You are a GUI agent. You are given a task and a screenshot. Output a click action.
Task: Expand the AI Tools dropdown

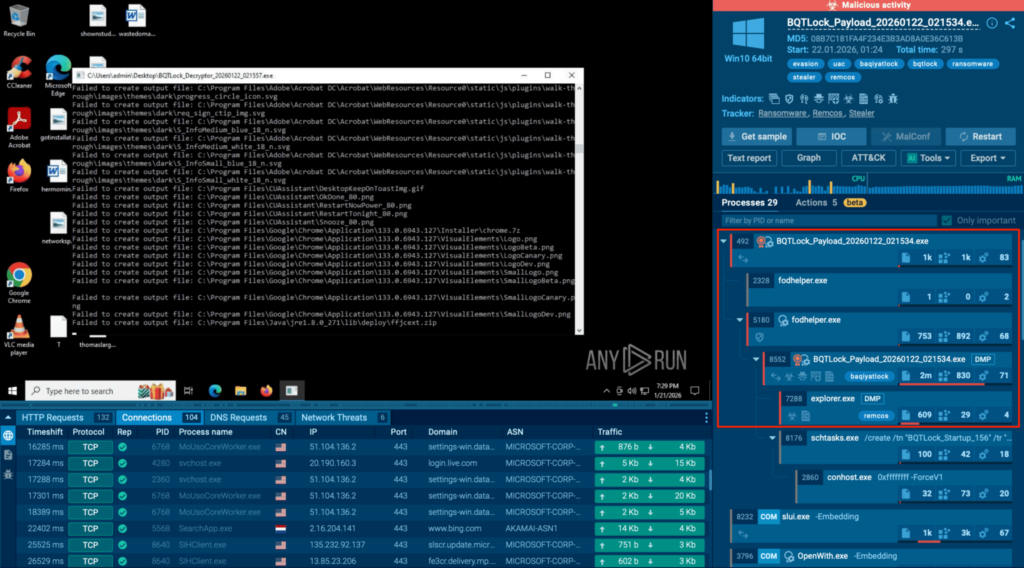coord(927,158)
